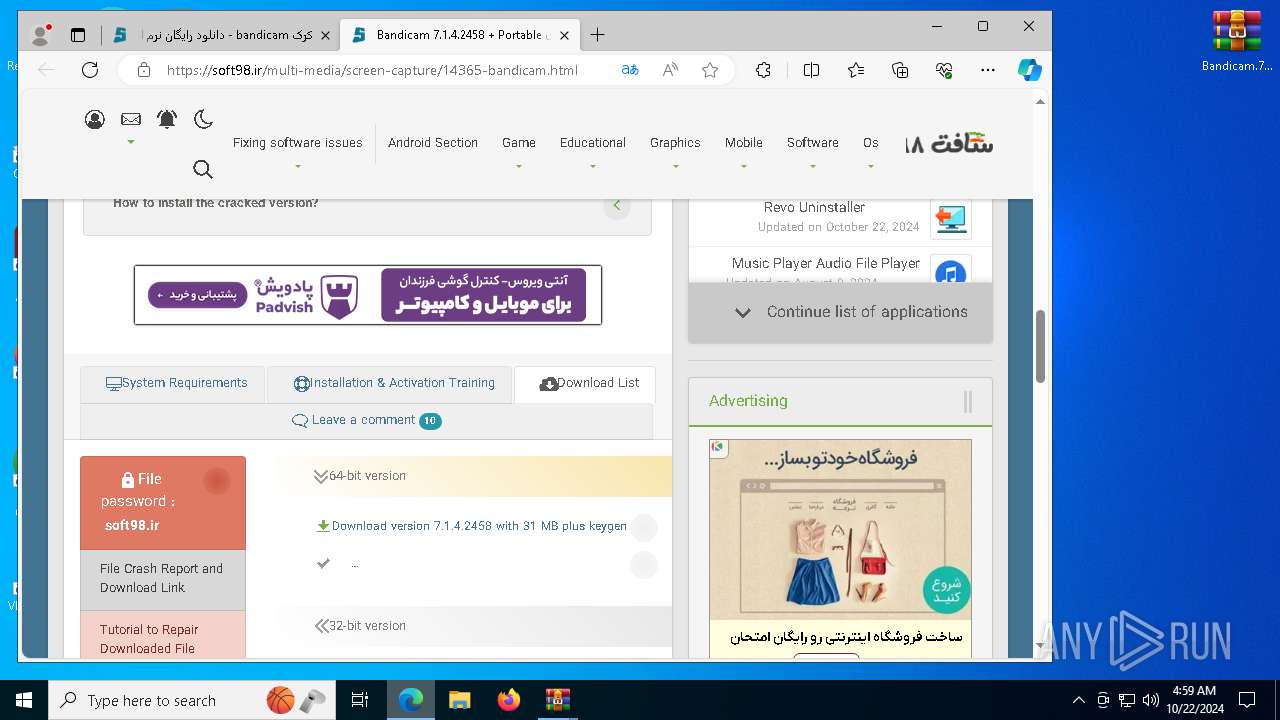
Task: Open Bandicam archive on desktop
Action: (1237, 42)
